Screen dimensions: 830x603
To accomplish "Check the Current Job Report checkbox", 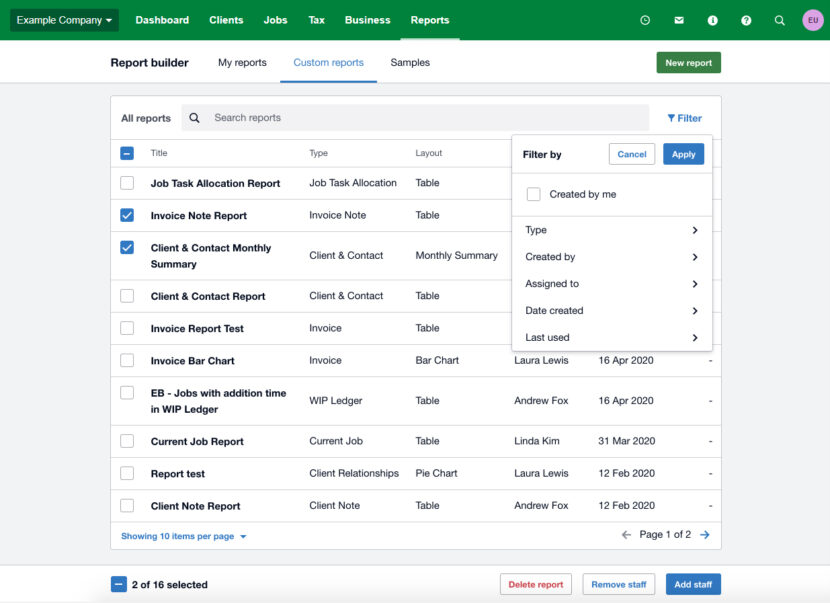I will [126, 441].
